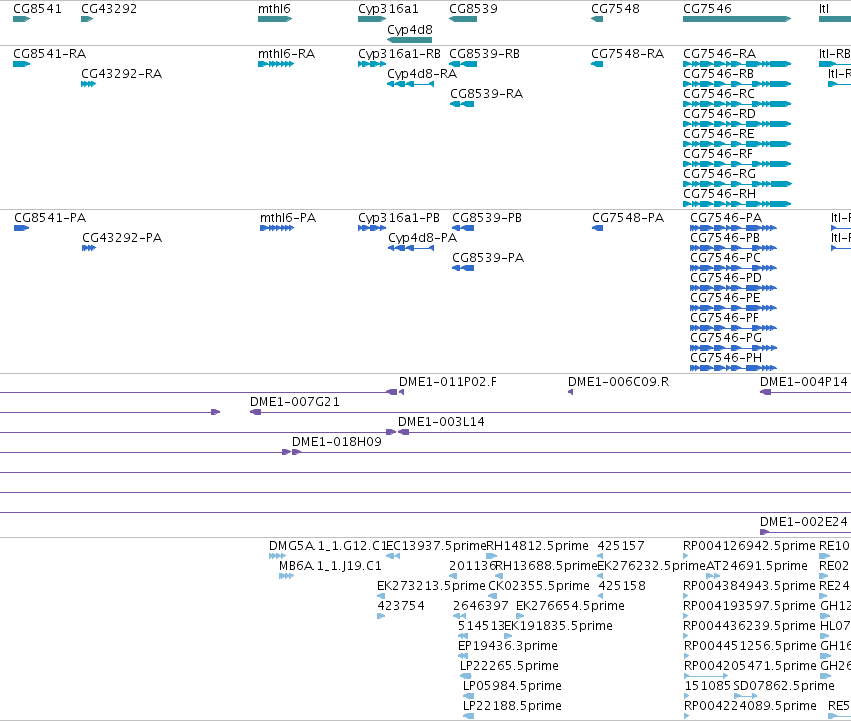Click the CG43292-PA label

pyautogui.click(x=122, y=238)
